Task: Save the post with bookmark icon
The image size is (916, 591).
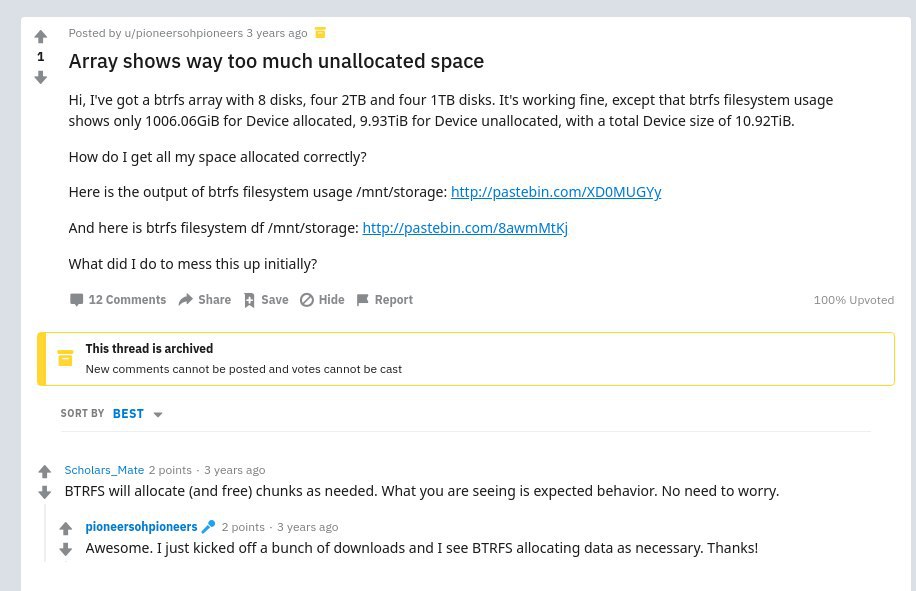Action: (266, 300)
